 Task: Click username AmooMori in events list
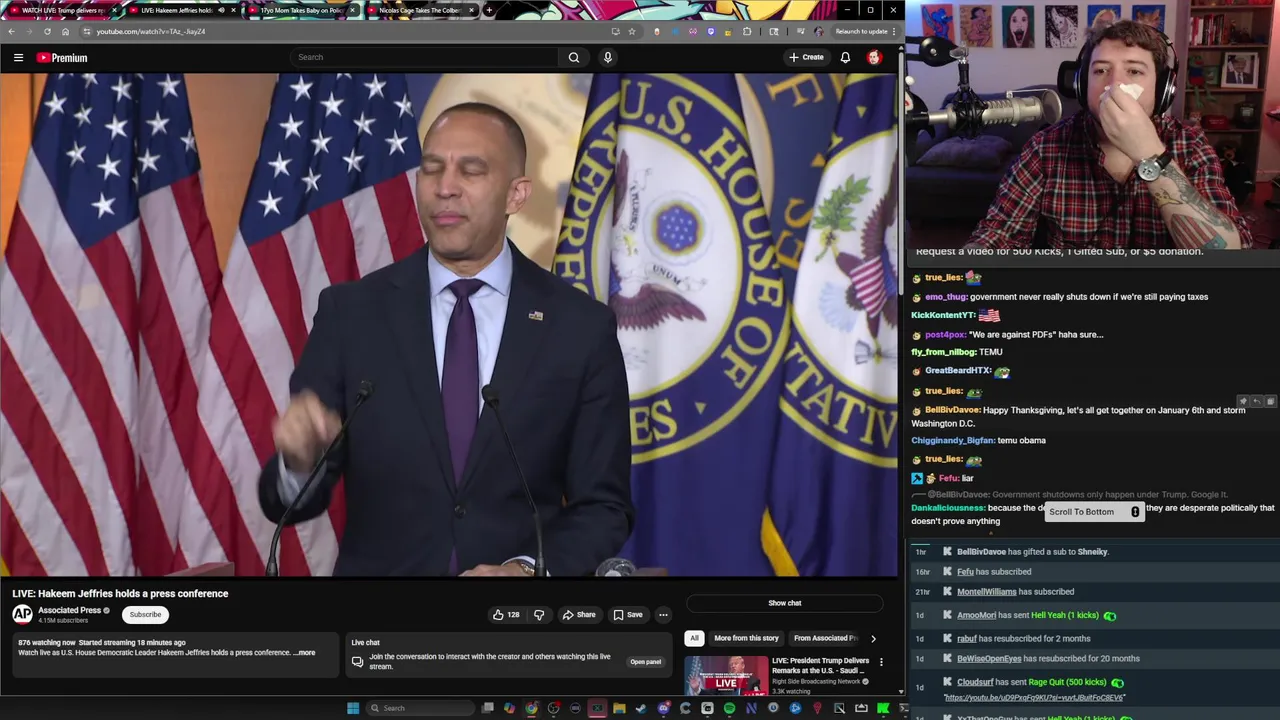[976, 616]
